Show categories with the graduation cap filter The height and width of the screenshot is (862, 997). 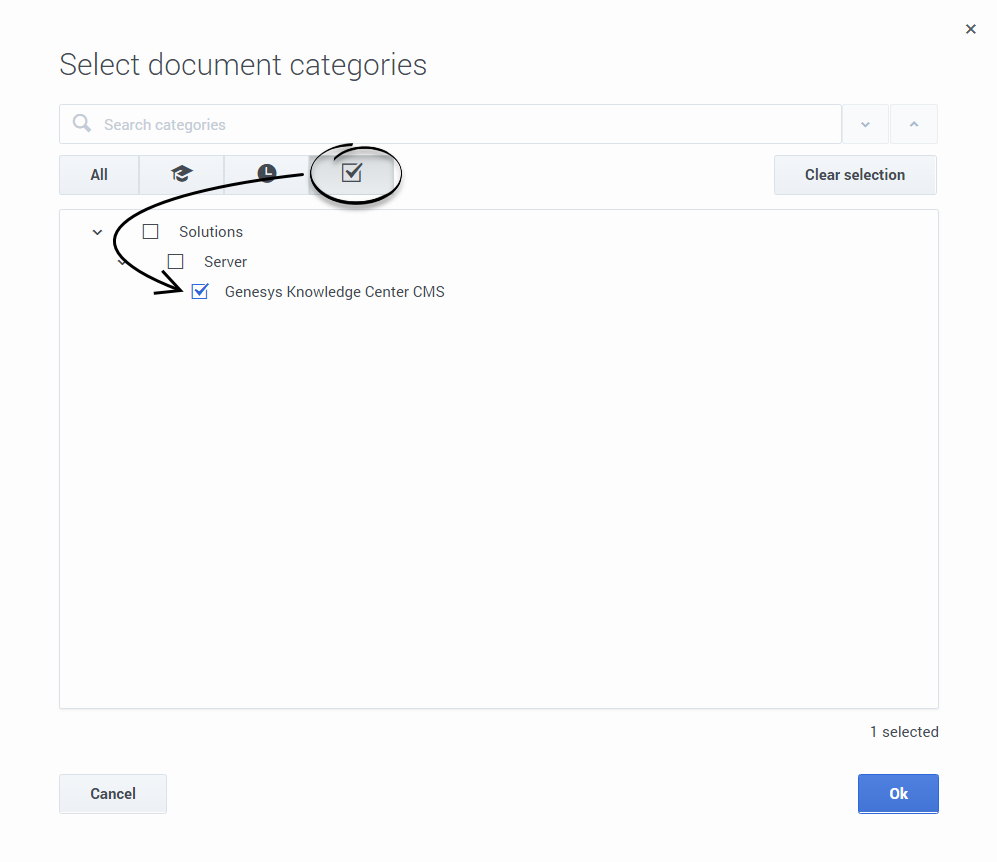(x=181, y=174)
